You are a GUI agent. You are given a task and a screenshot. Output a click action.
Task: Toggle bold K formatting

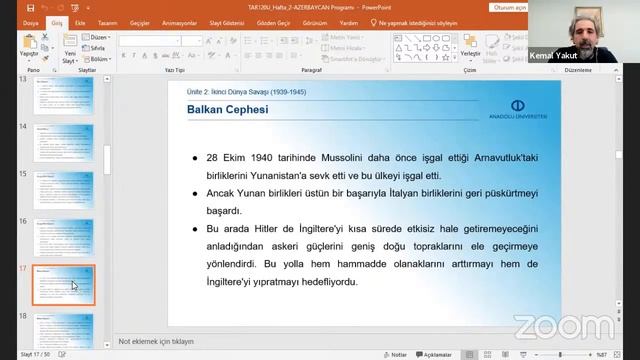(x=124, y=56)
